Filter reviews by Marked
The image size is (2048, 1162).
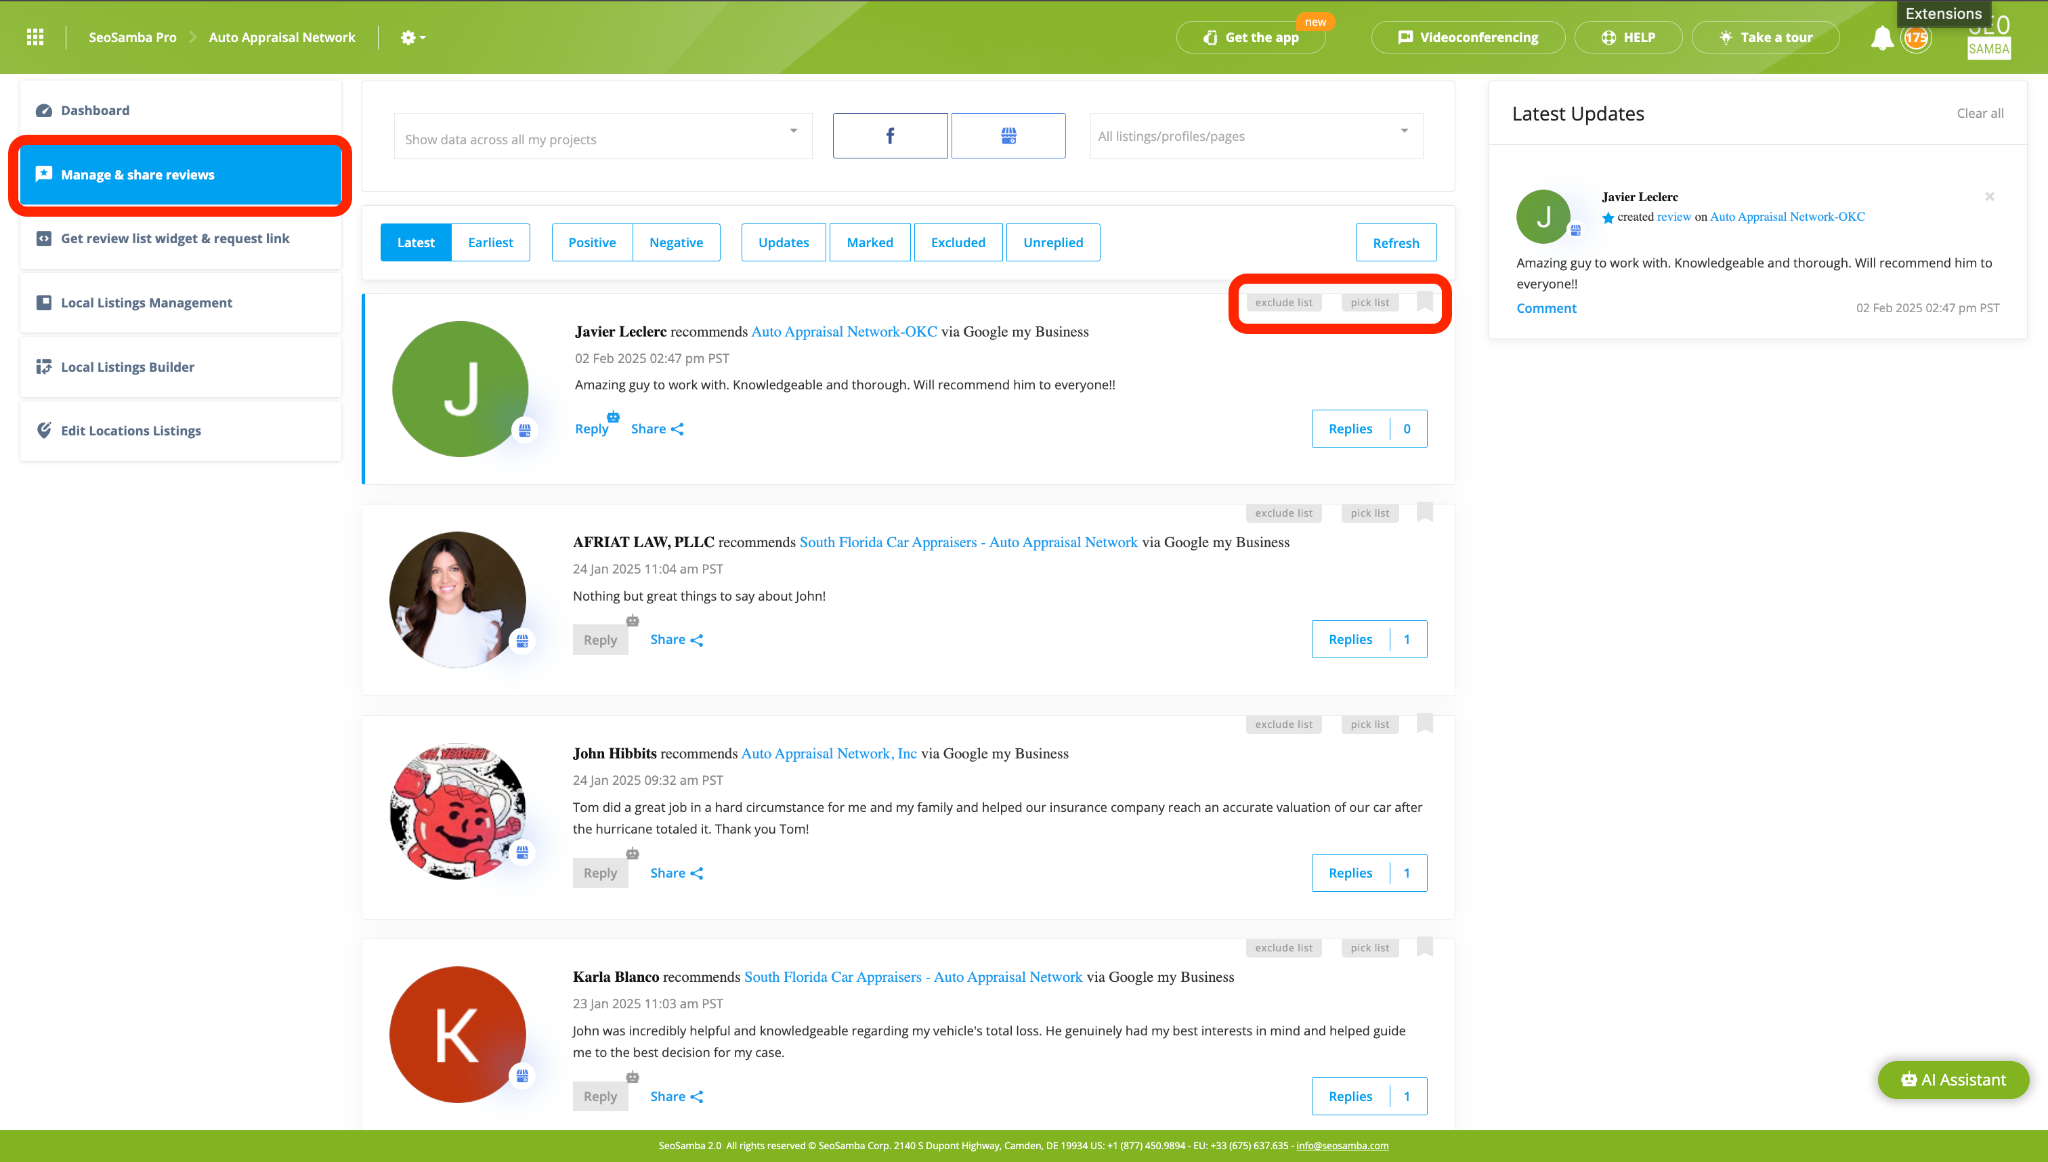tap(870, 242)
